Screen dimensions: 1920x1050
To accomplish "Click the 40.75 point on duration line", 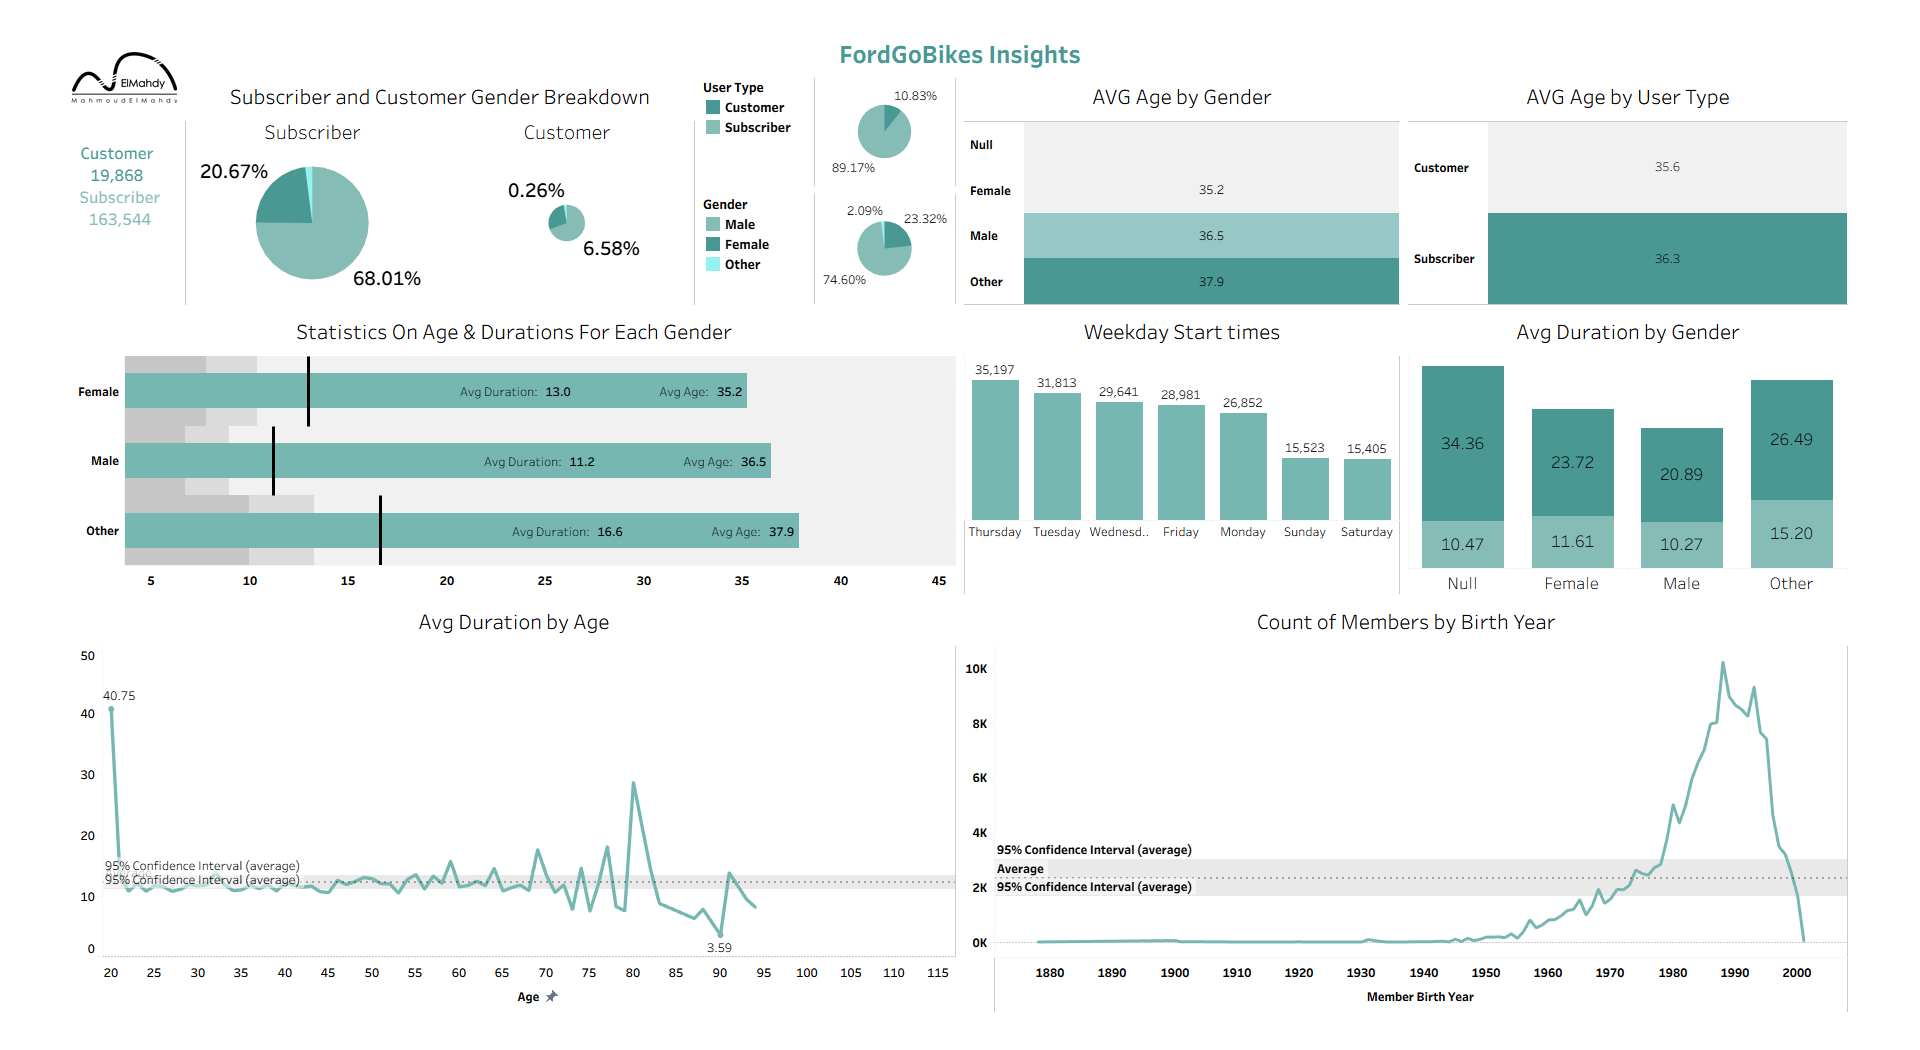I will tap(111, 709).
